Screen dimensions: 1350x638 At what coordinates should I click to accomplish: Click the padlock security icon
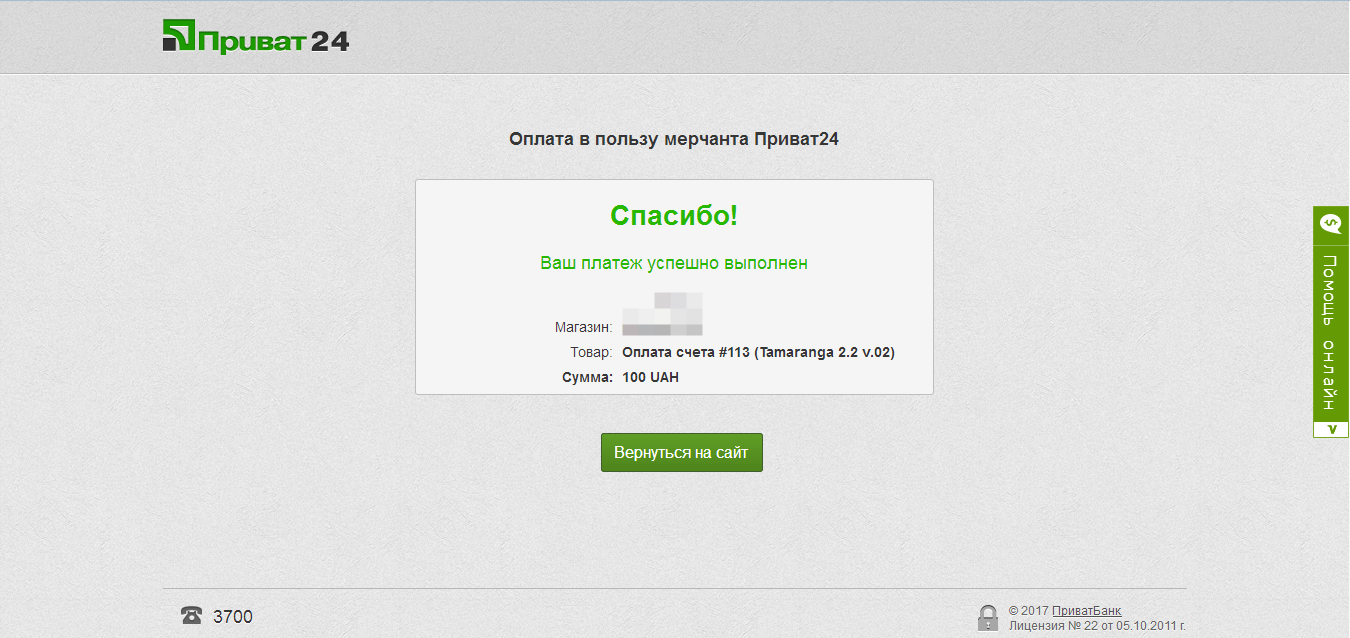point(988,617)
